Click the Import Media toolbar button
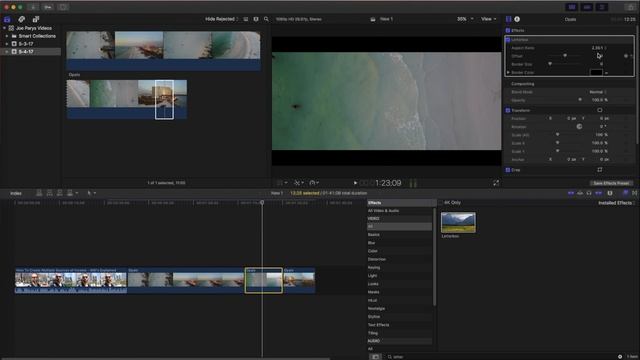This screenshot has height=360, width=640. click(33, 7)
